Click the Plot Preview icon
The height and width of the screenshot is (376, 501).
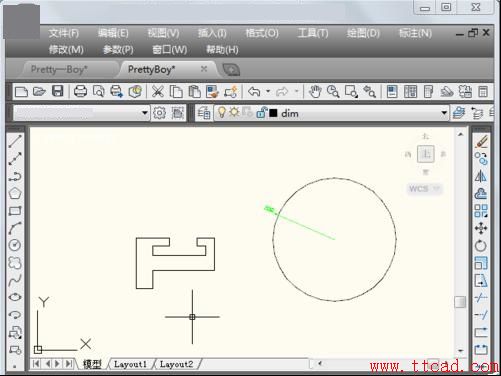[x=99, y=91]
